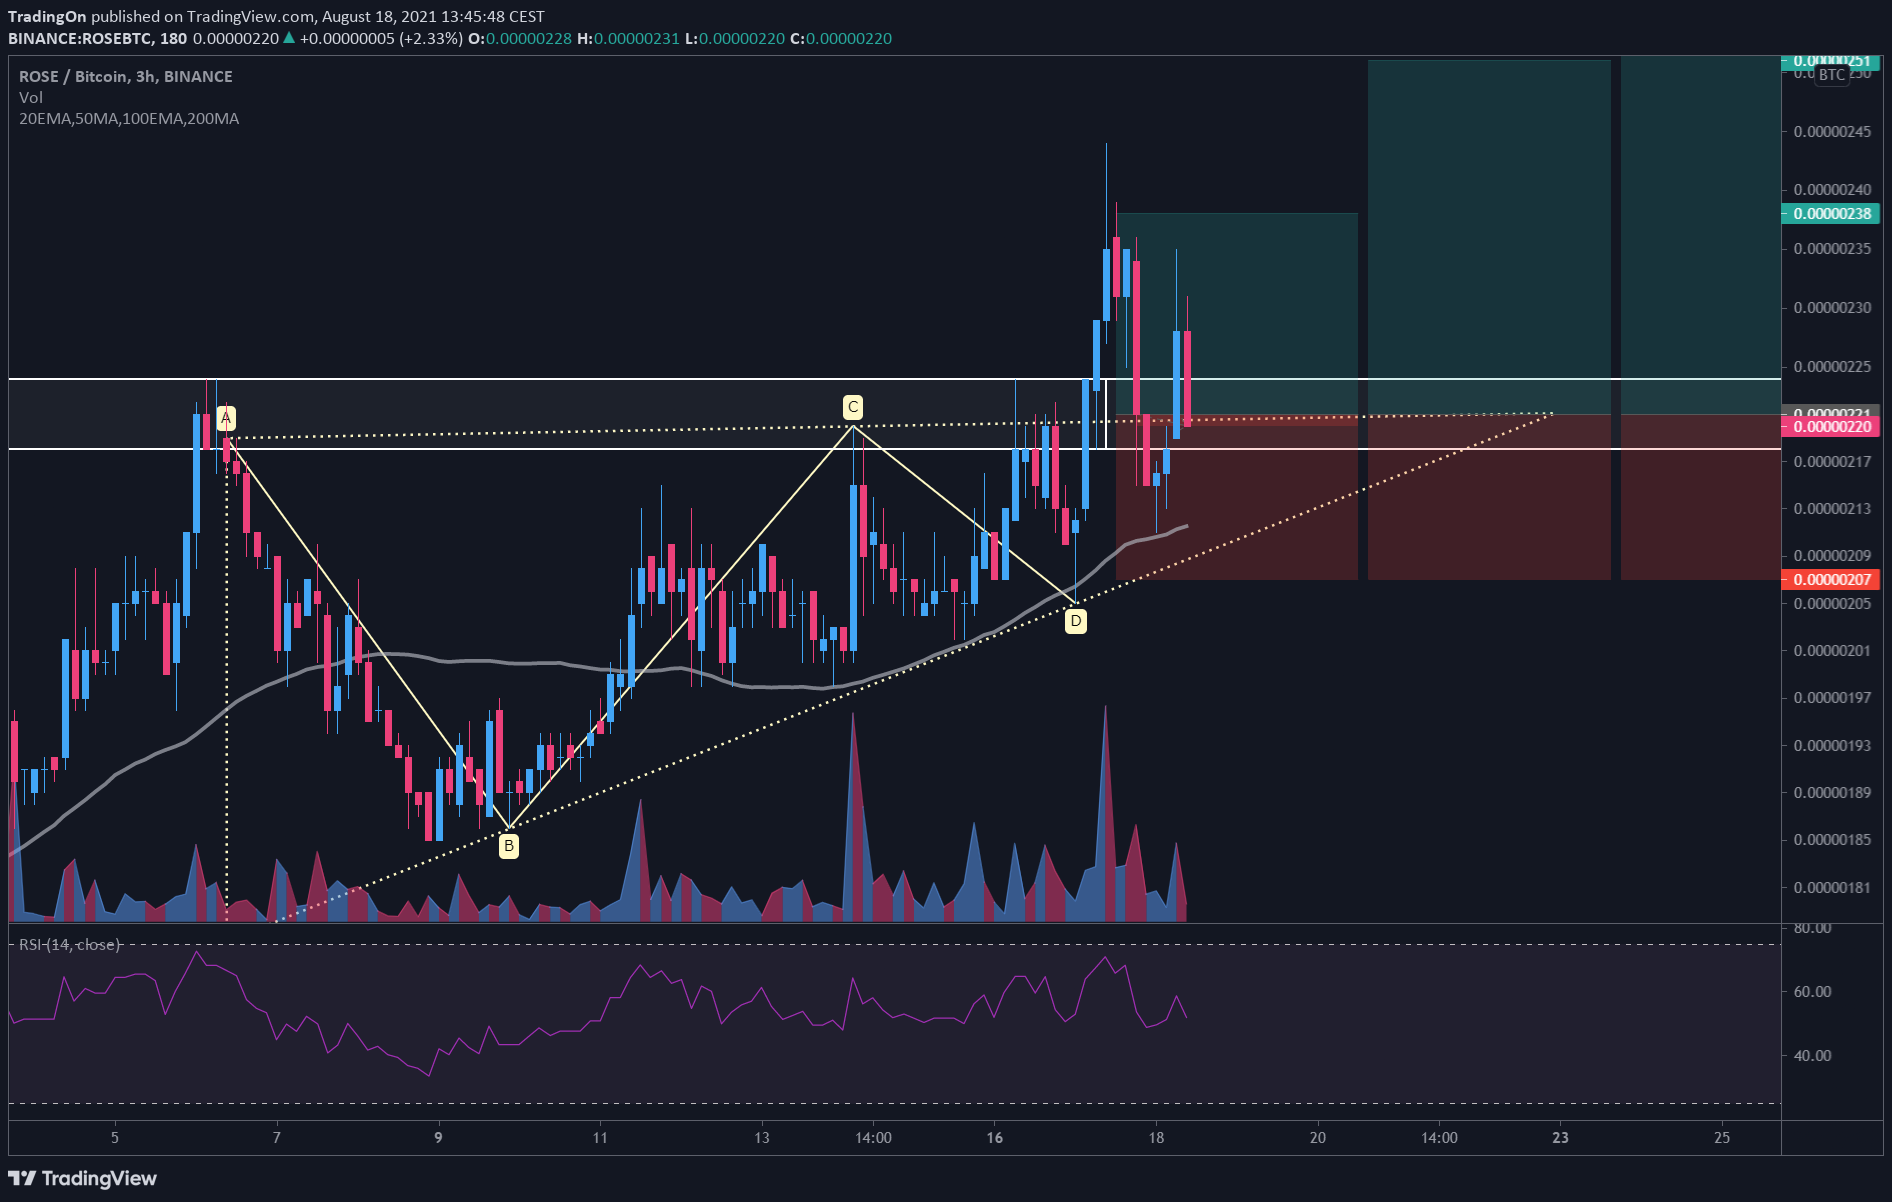The height and width of the screenshot is (1202, 1892).
Task: Click the date label 7 on time axis
Action: click(x=277, y=1138)
